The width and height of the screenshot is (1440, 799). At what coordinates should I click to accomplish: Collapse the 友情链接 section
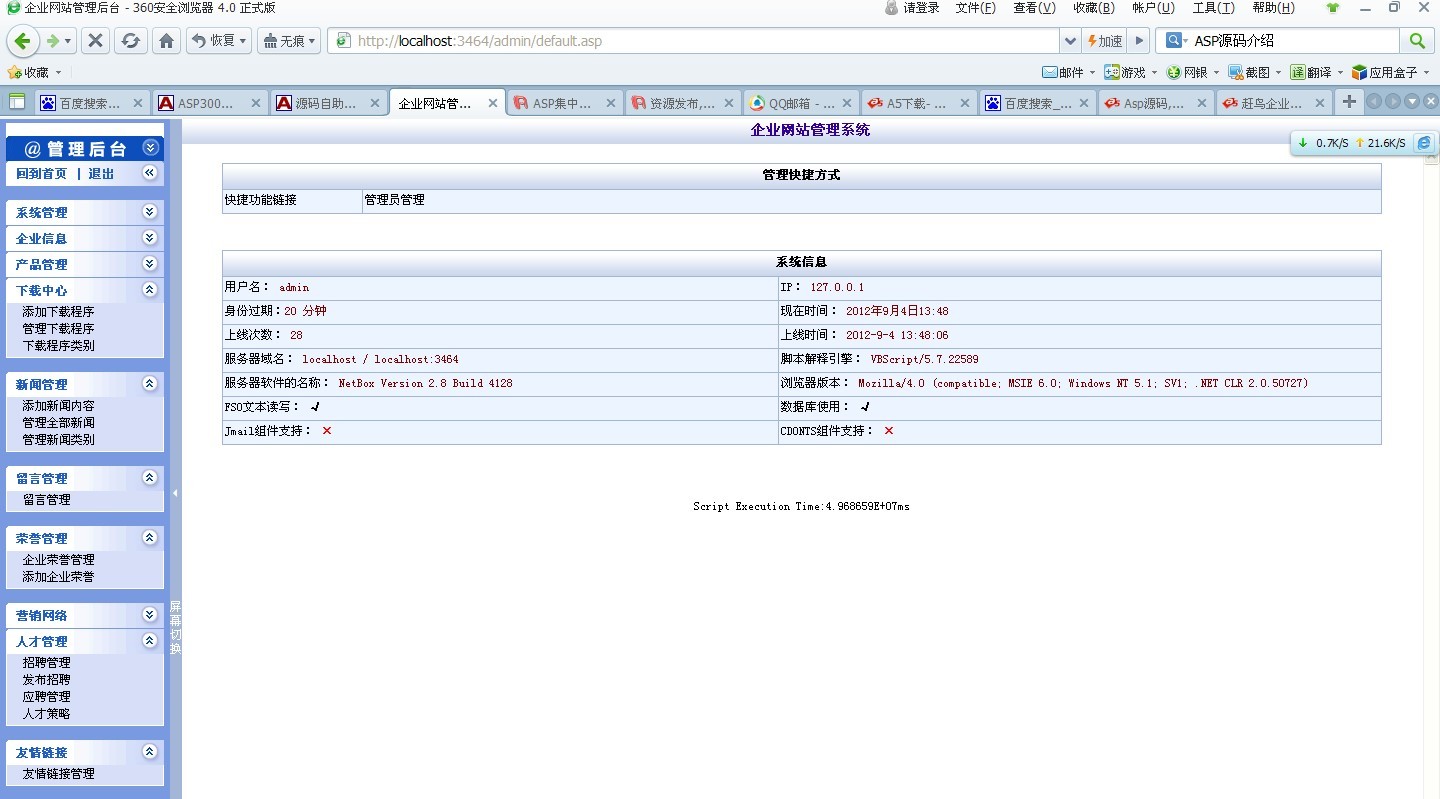click(150, 752)
